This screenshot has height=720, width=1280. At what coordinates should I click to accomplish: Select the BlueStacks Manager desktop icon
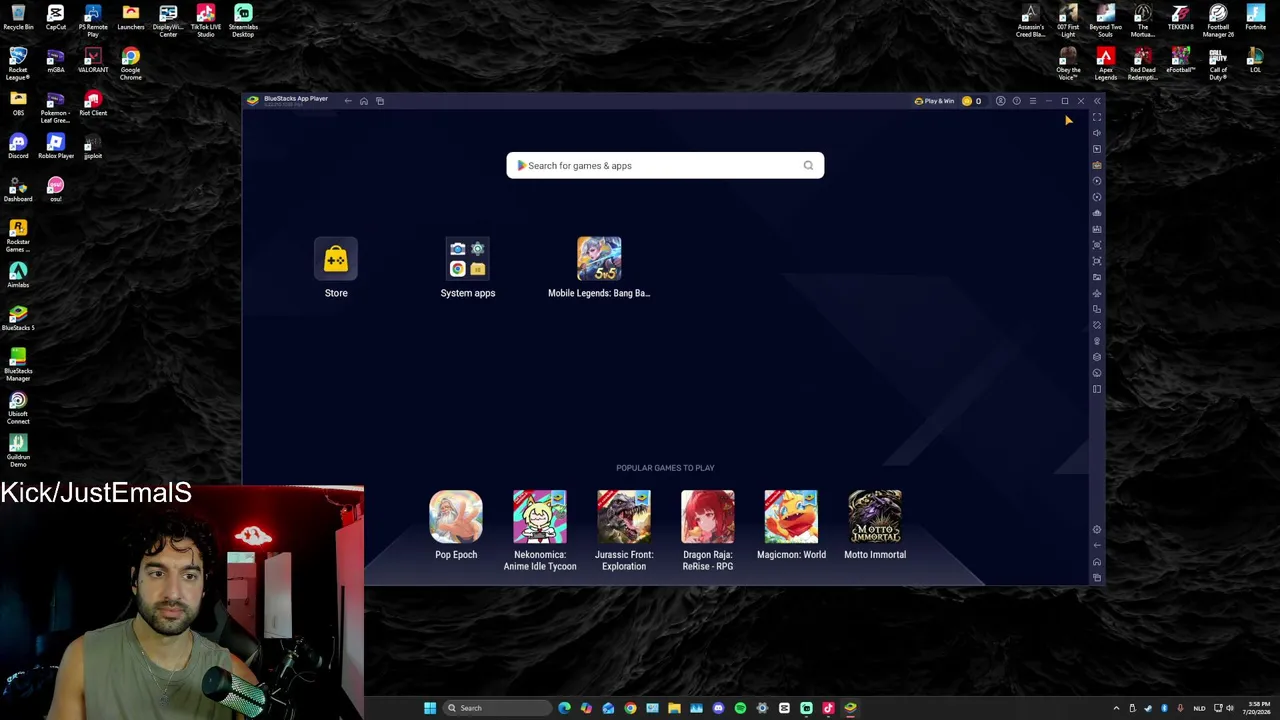tap(18, 365)
